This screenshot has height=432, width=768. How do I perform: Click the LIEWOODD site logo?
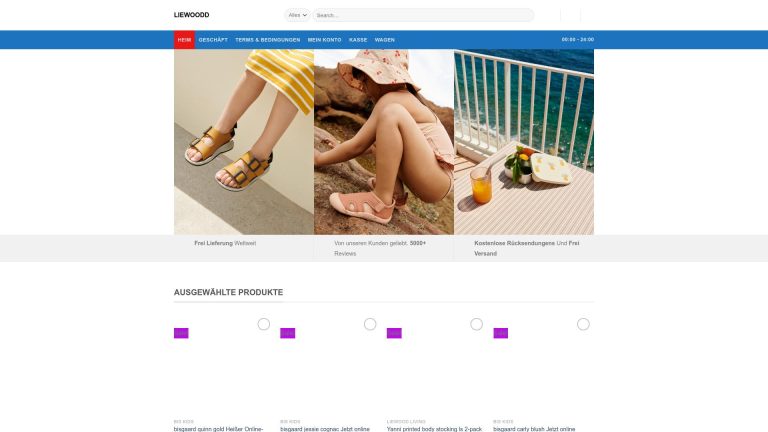coord(192,15)
